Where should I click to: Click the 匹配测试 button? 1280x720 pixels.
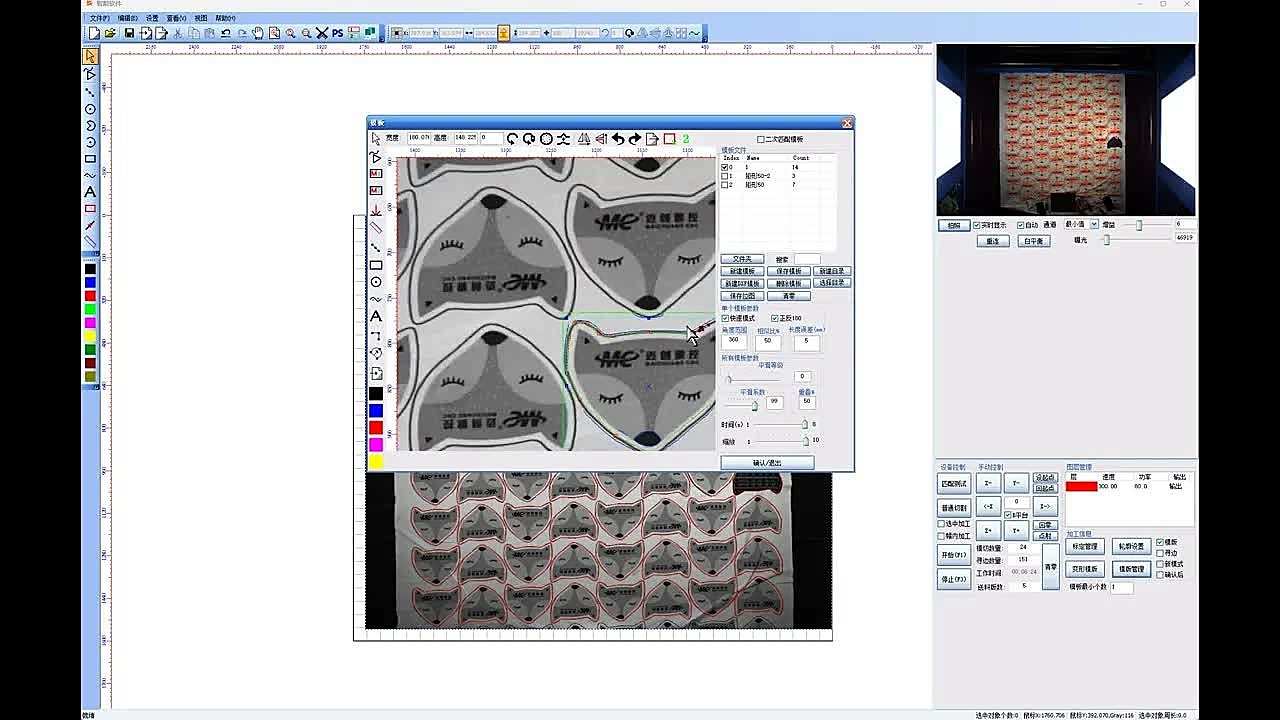point(954,484)
